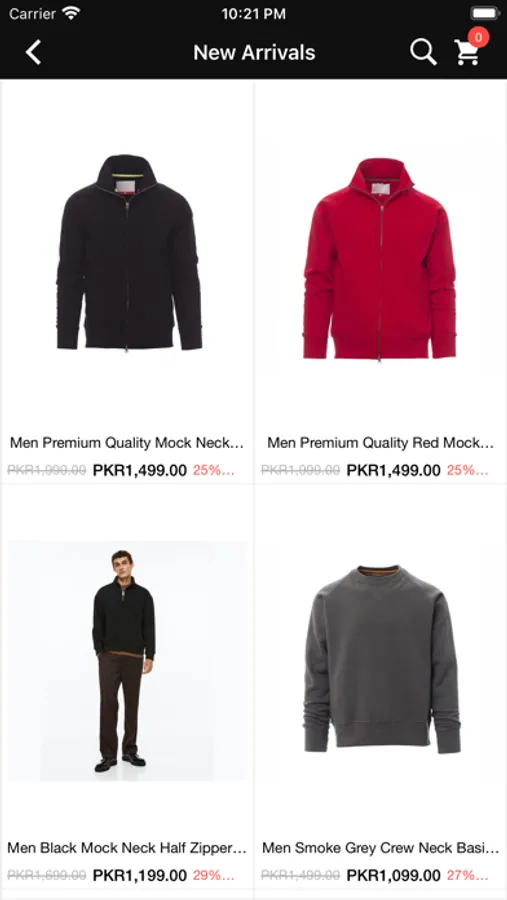The image size is (507, 900).
Task: Tap PKR1,199.00 price of half zipper
Action: 140,876
